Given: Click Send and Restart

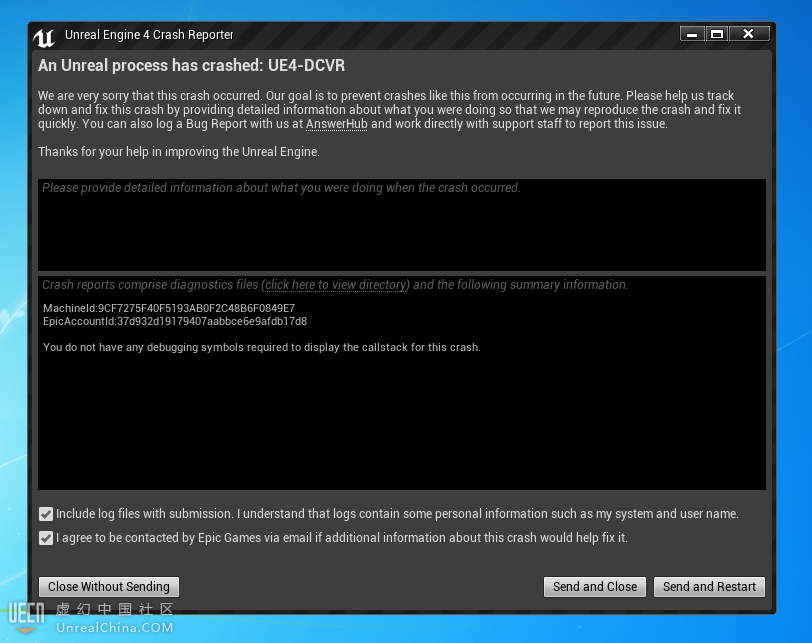Looking at the screenshot, I should (x=709, y=587).
